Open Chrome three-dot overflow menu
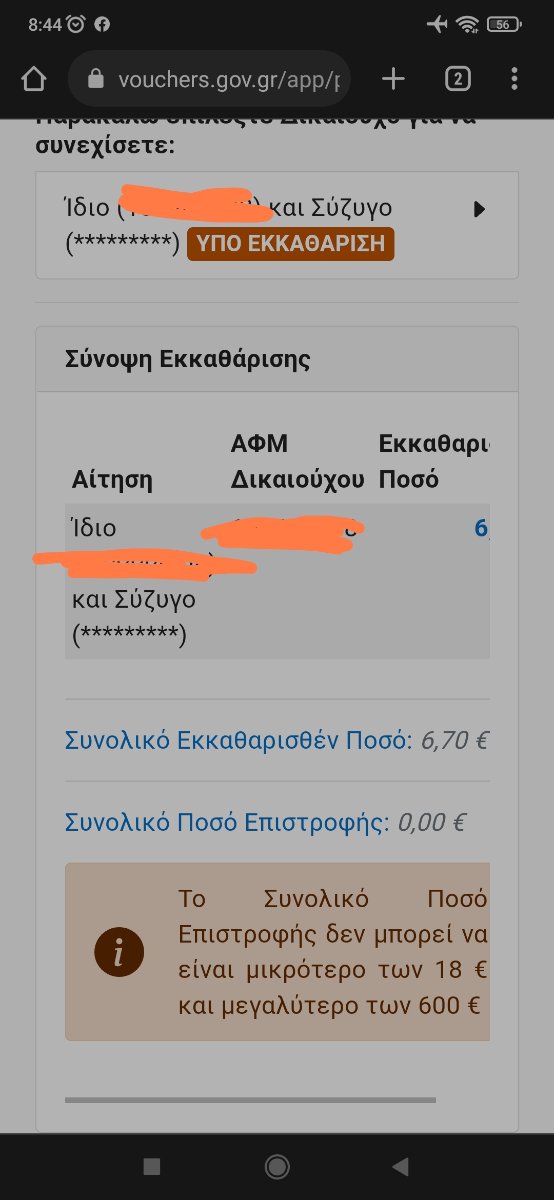The height and width of the screenshot is (1200, 554). [514, 79]
